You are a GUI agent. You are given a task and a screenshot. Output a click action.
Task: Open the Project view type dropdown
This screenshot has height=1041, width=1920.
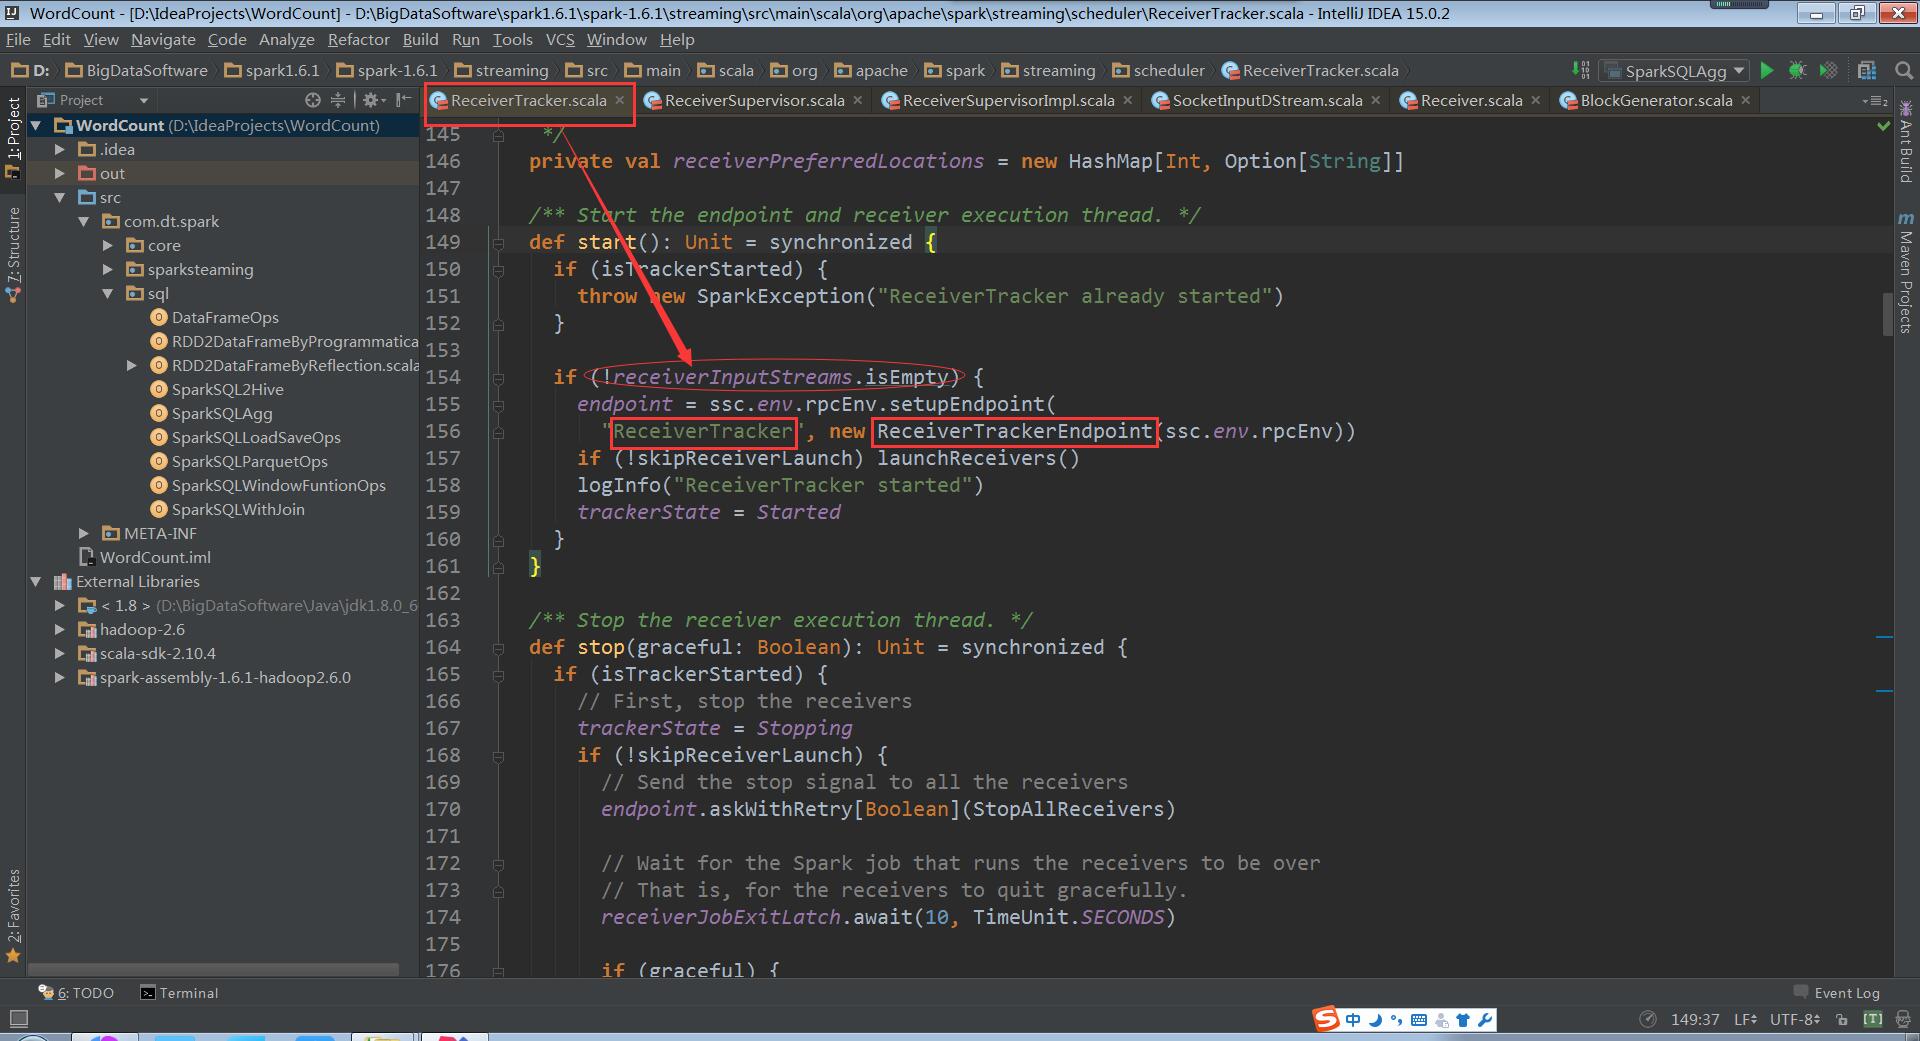(x=92, y=100)
